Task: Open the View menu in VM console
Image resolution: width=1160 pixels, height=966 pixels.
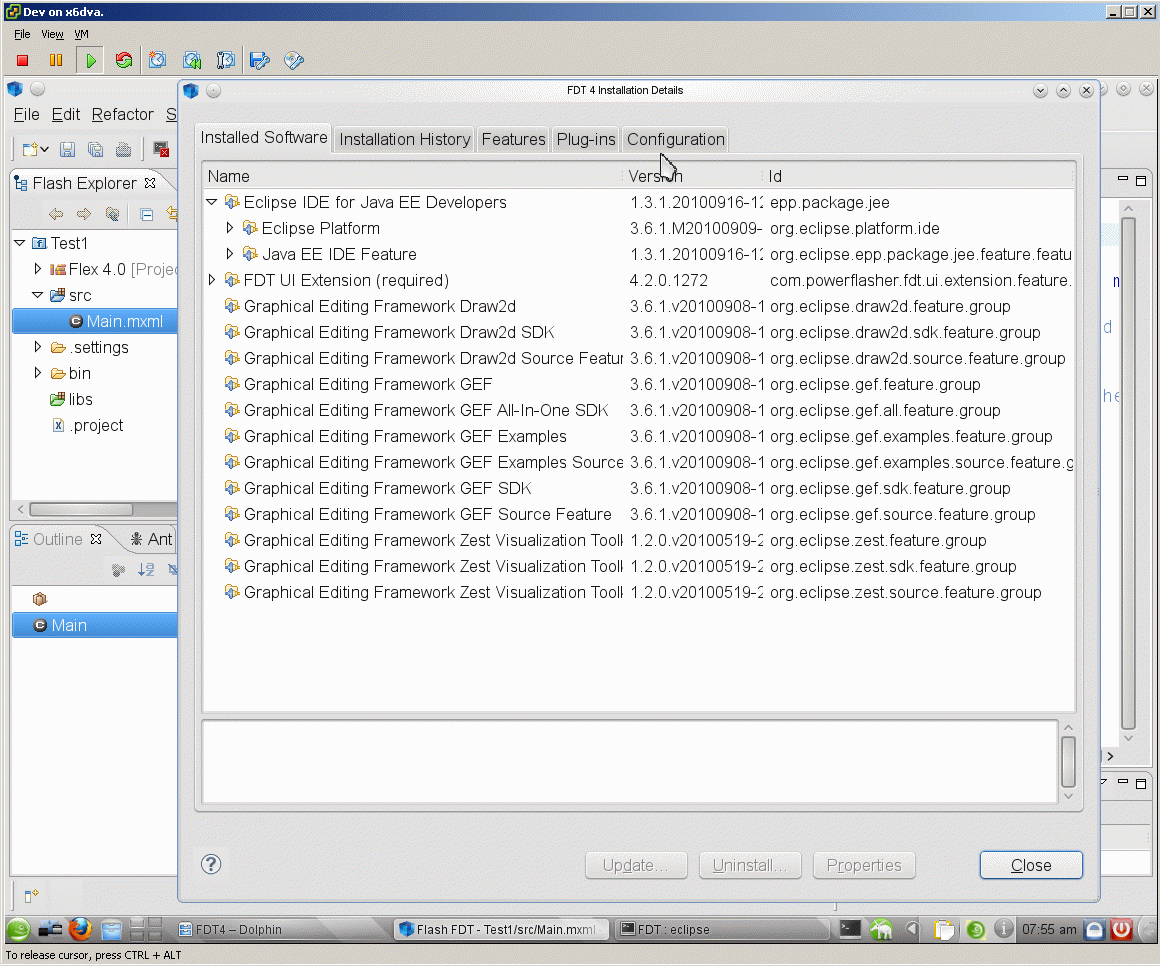Action: point(52,34)
